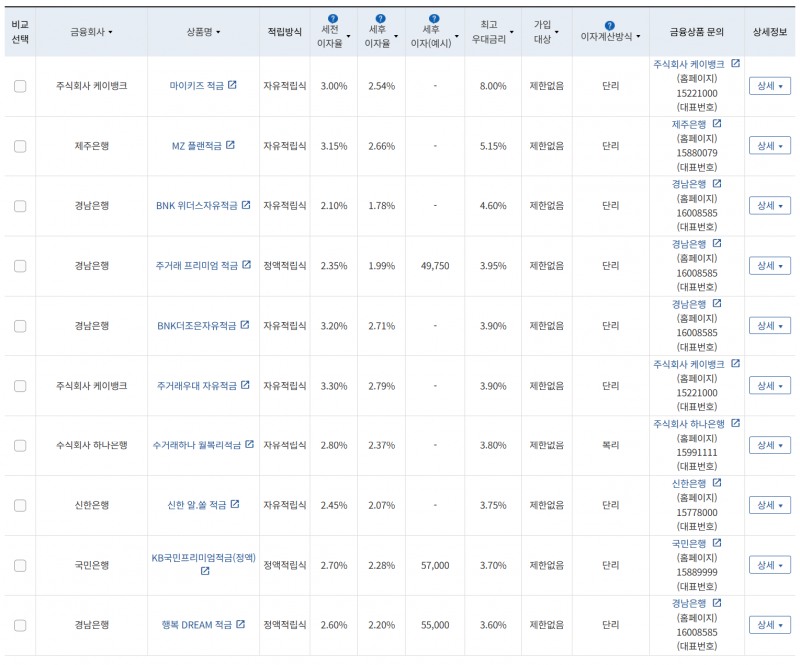Visit 제주은행 homepage link in contact column
The width and height of the screenshot is (800, 665).
click(x=689, y=124)
